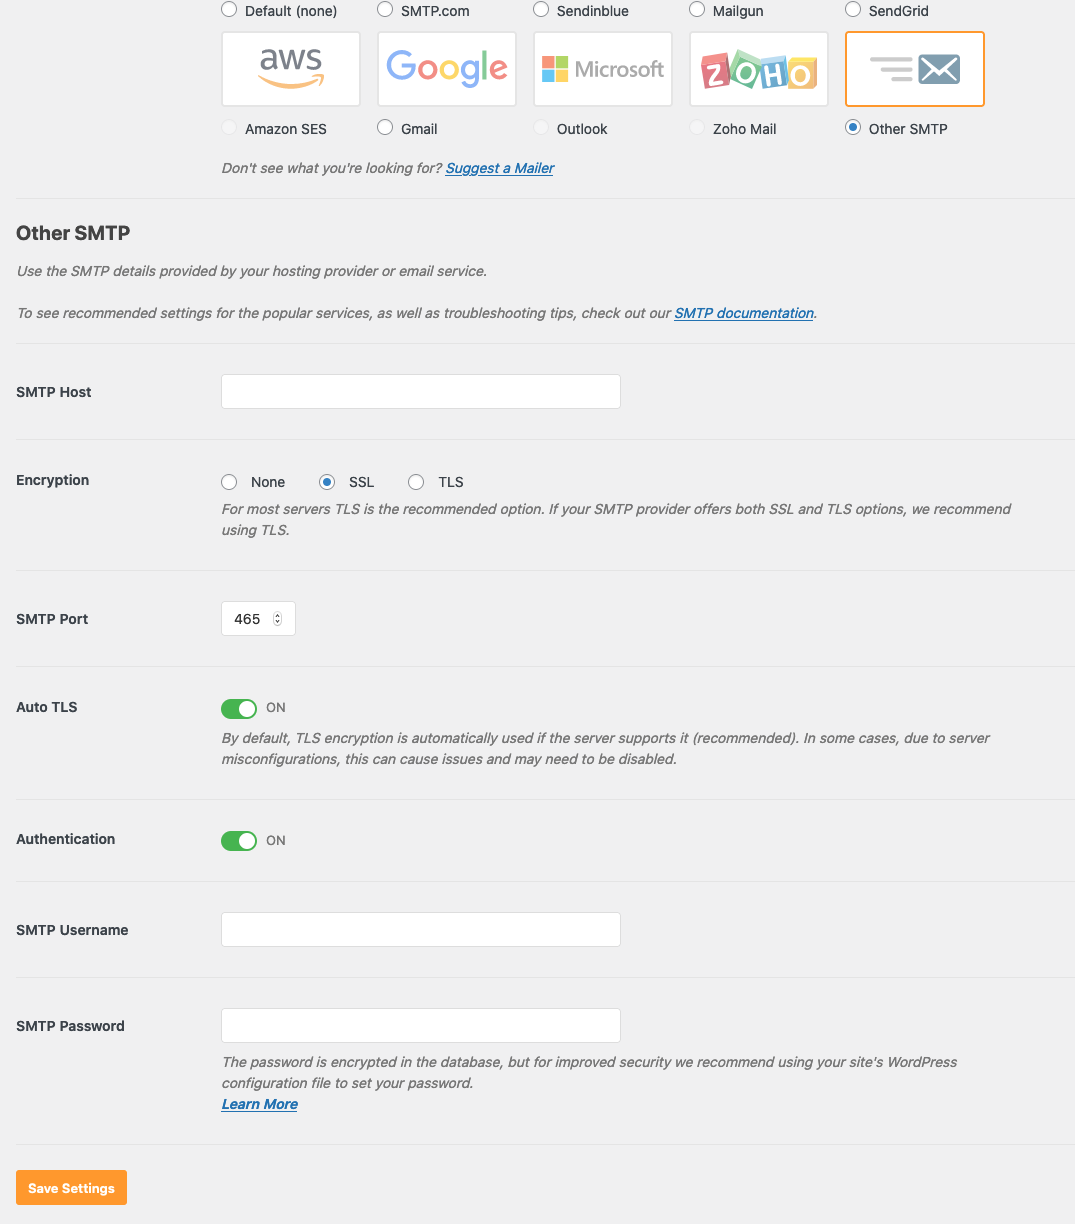Disable the Auto TLS switch
This screenshot has width=1075, height=1224.
[x=239, y=708]
